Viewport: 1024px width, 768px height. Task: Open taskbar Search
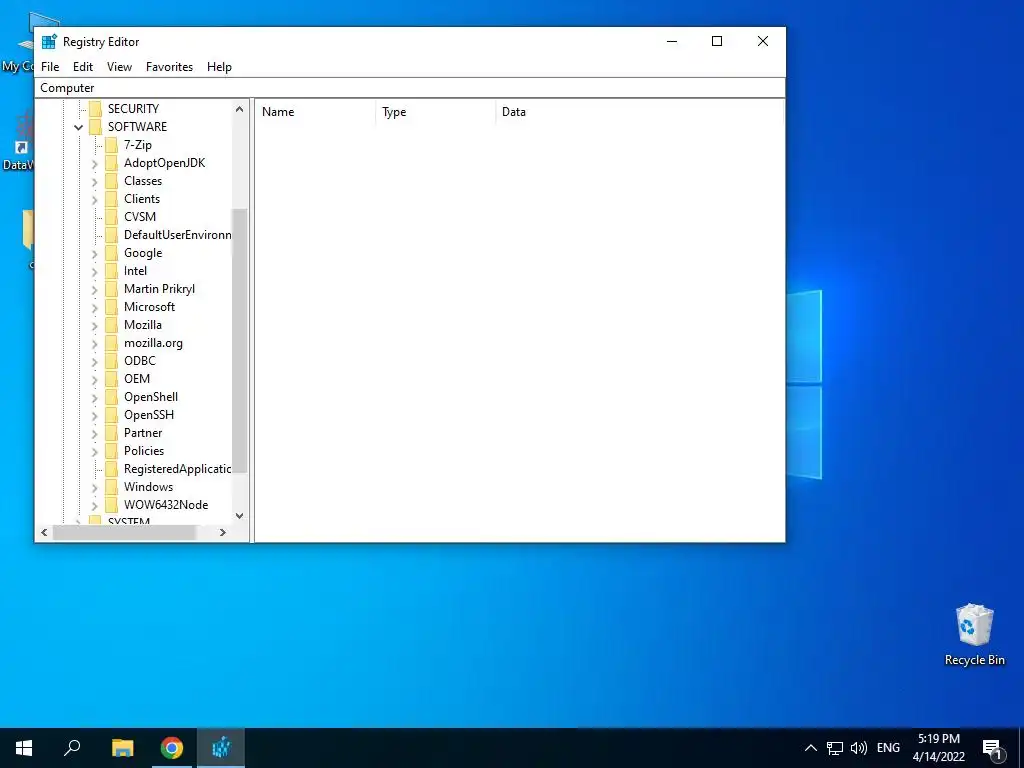click(x=72, y=748)
